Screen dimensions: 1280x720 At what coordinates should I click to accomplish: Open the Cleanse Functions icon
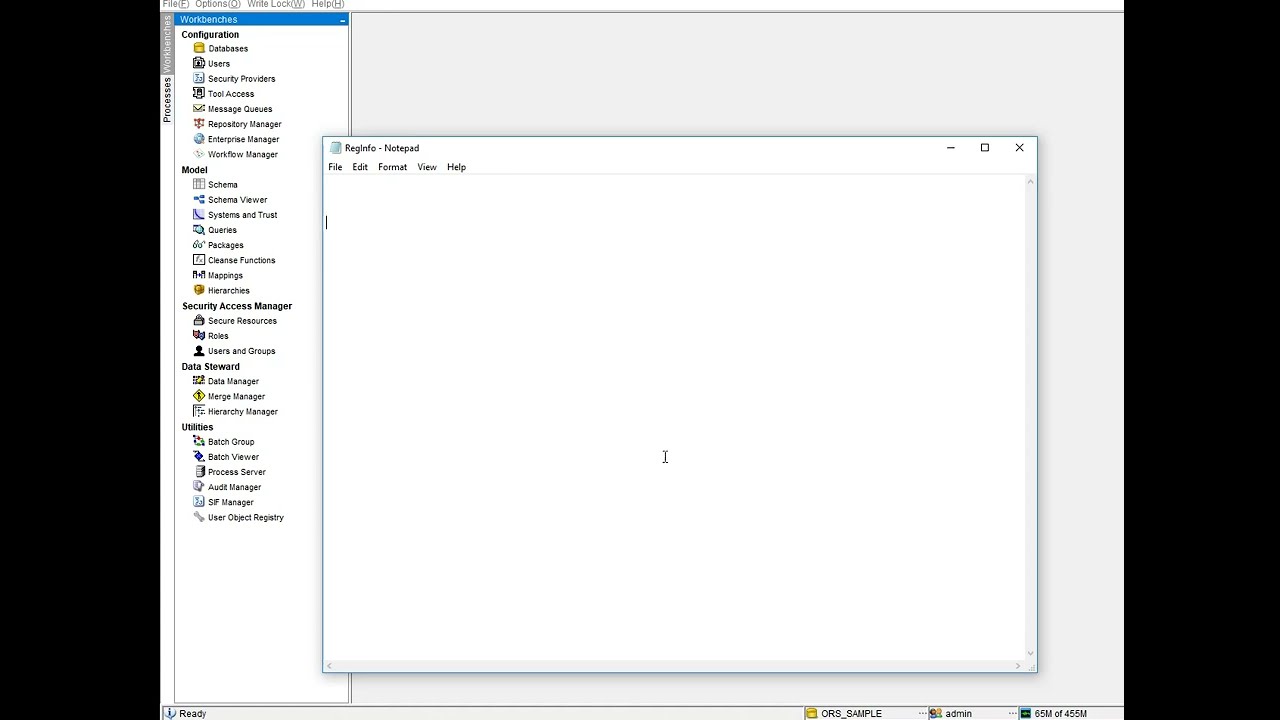[x=199, y=260]
